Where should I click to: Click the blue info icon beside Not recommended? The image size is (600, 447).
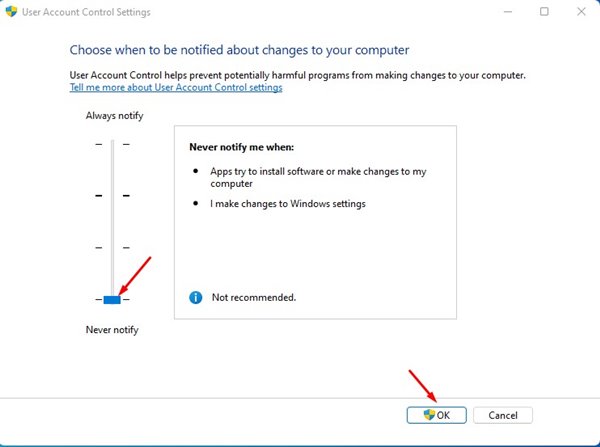pos(196,297)
